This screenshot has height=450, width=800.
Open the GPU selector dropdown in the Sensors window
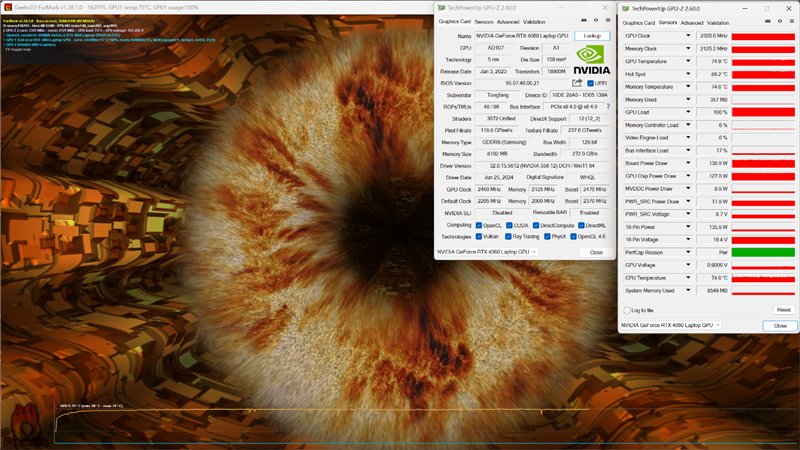[x=670, y=325]
